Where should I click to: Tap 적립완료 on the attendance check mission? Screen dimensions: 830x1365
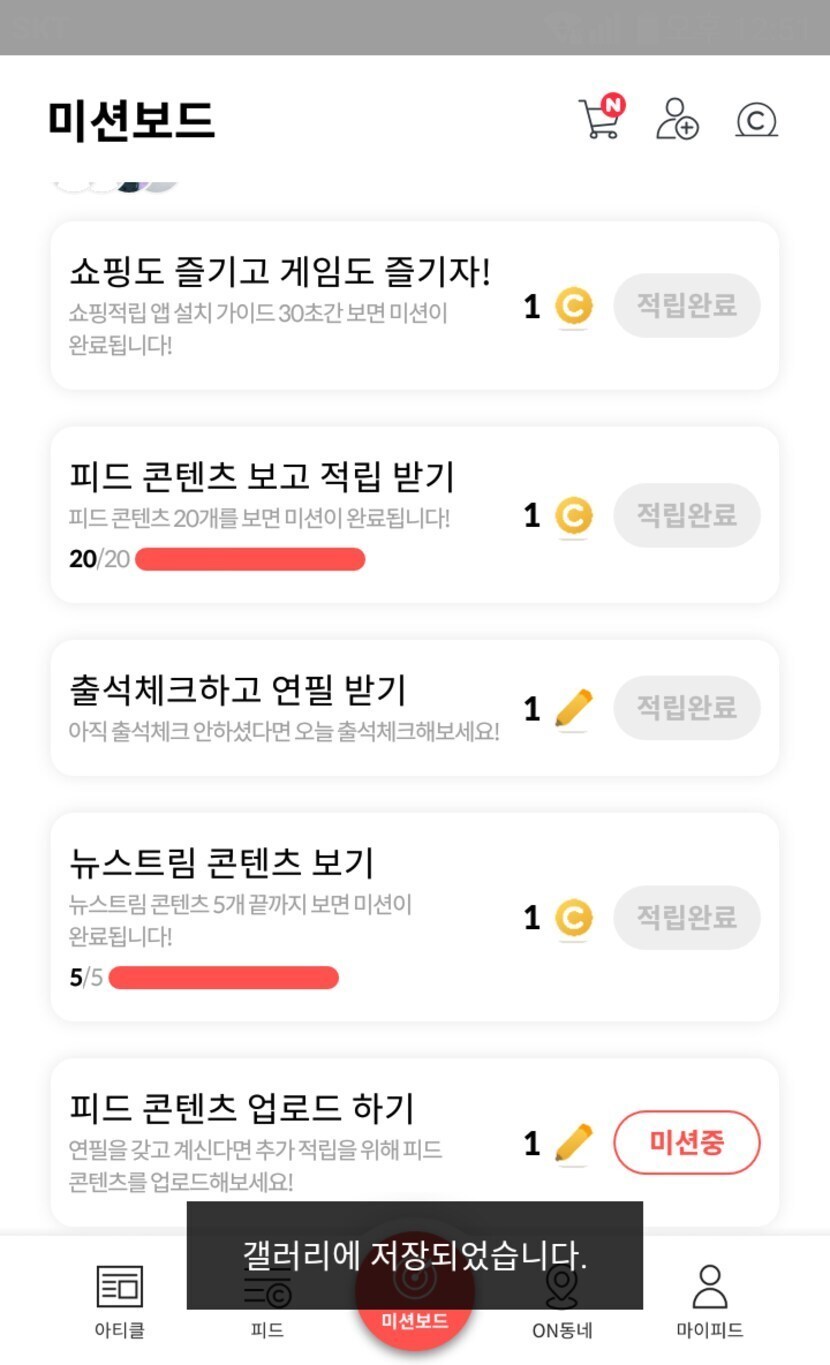point(687,708)
